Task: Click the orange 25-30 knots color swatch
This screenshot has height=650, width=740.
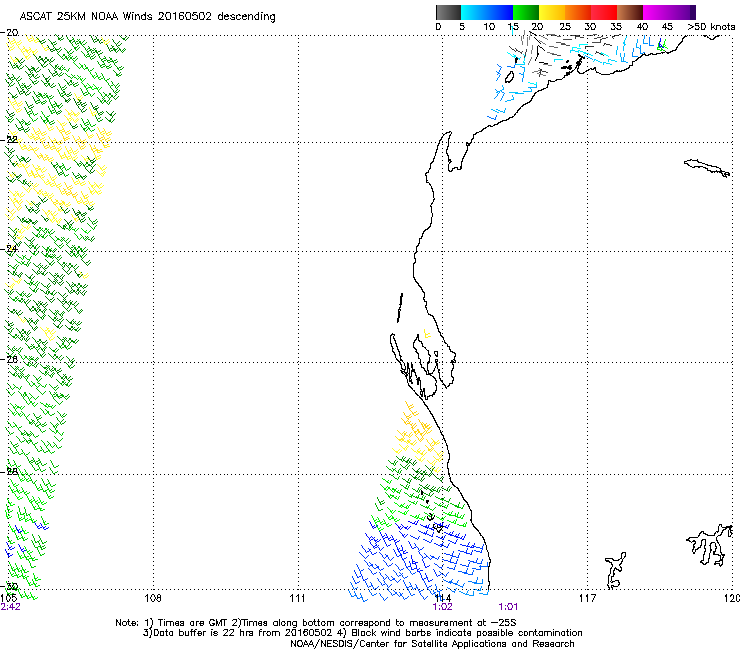Action: (578, 12)
